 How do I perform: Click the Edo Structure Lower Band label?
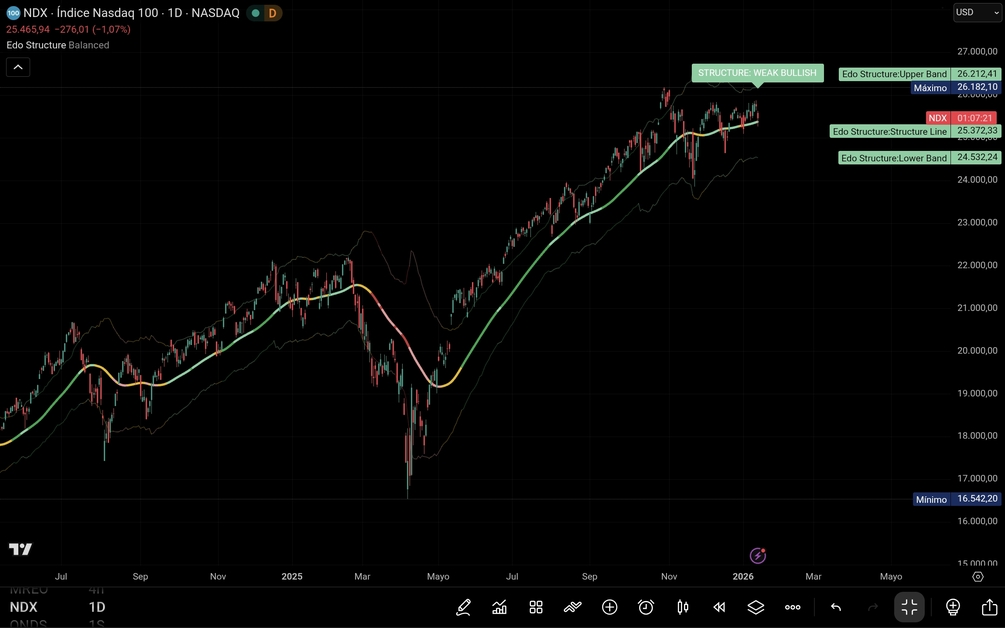click(x=920, y=158)
